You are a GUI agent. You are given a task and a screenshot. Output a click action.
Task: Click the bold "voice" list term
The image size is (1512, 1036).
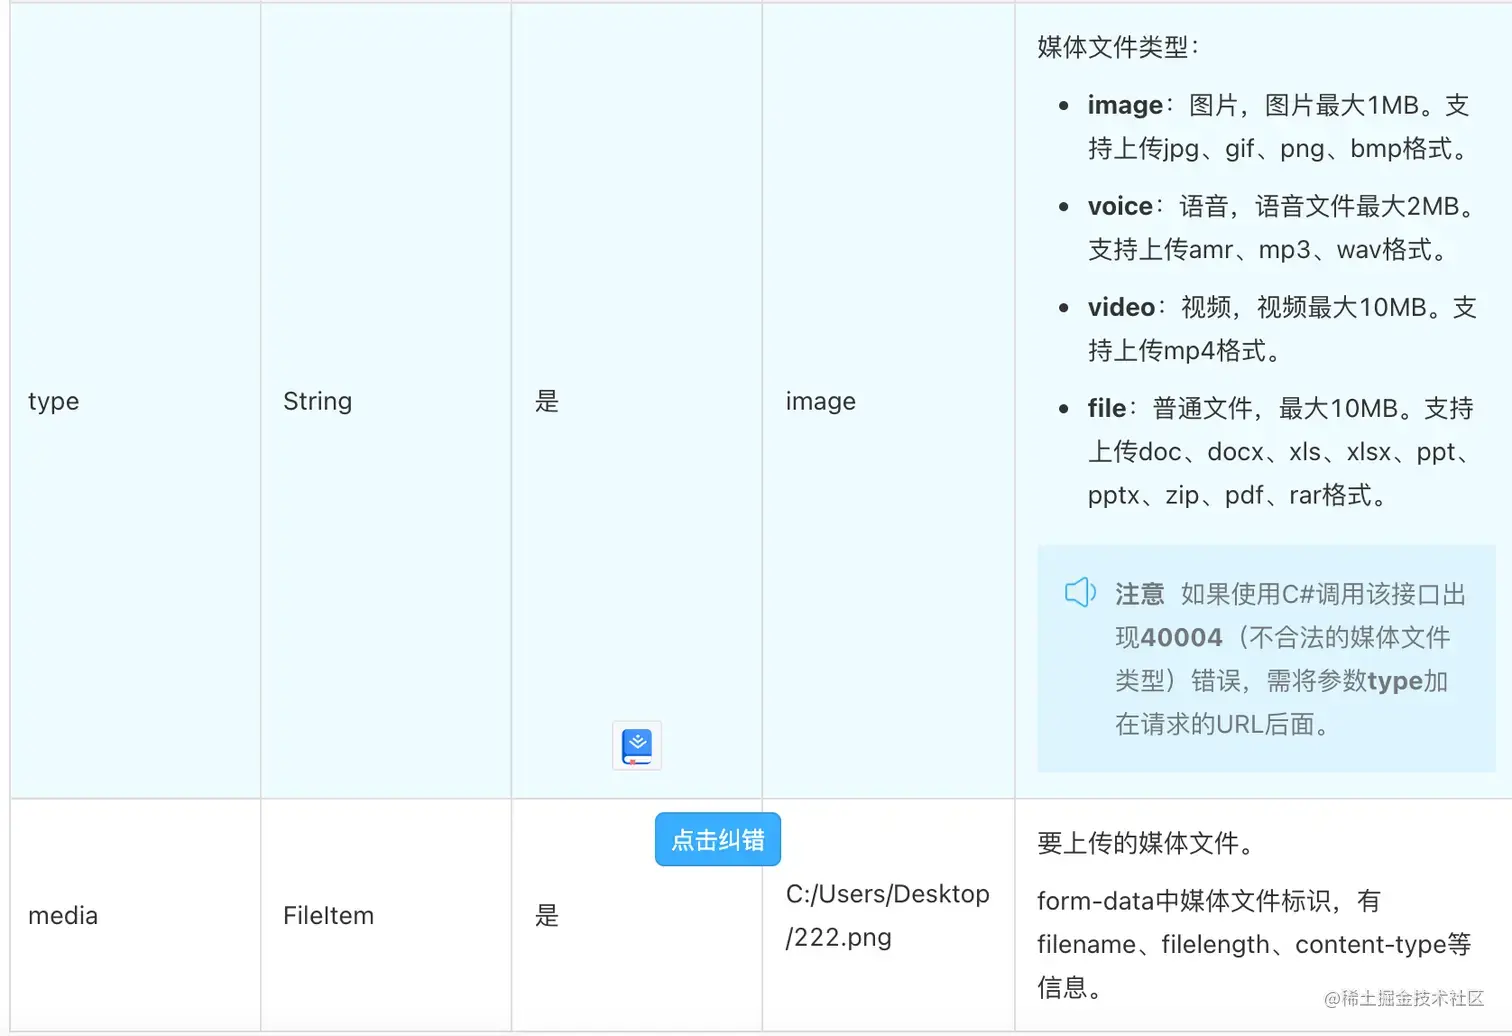[x=1120, y=206]
